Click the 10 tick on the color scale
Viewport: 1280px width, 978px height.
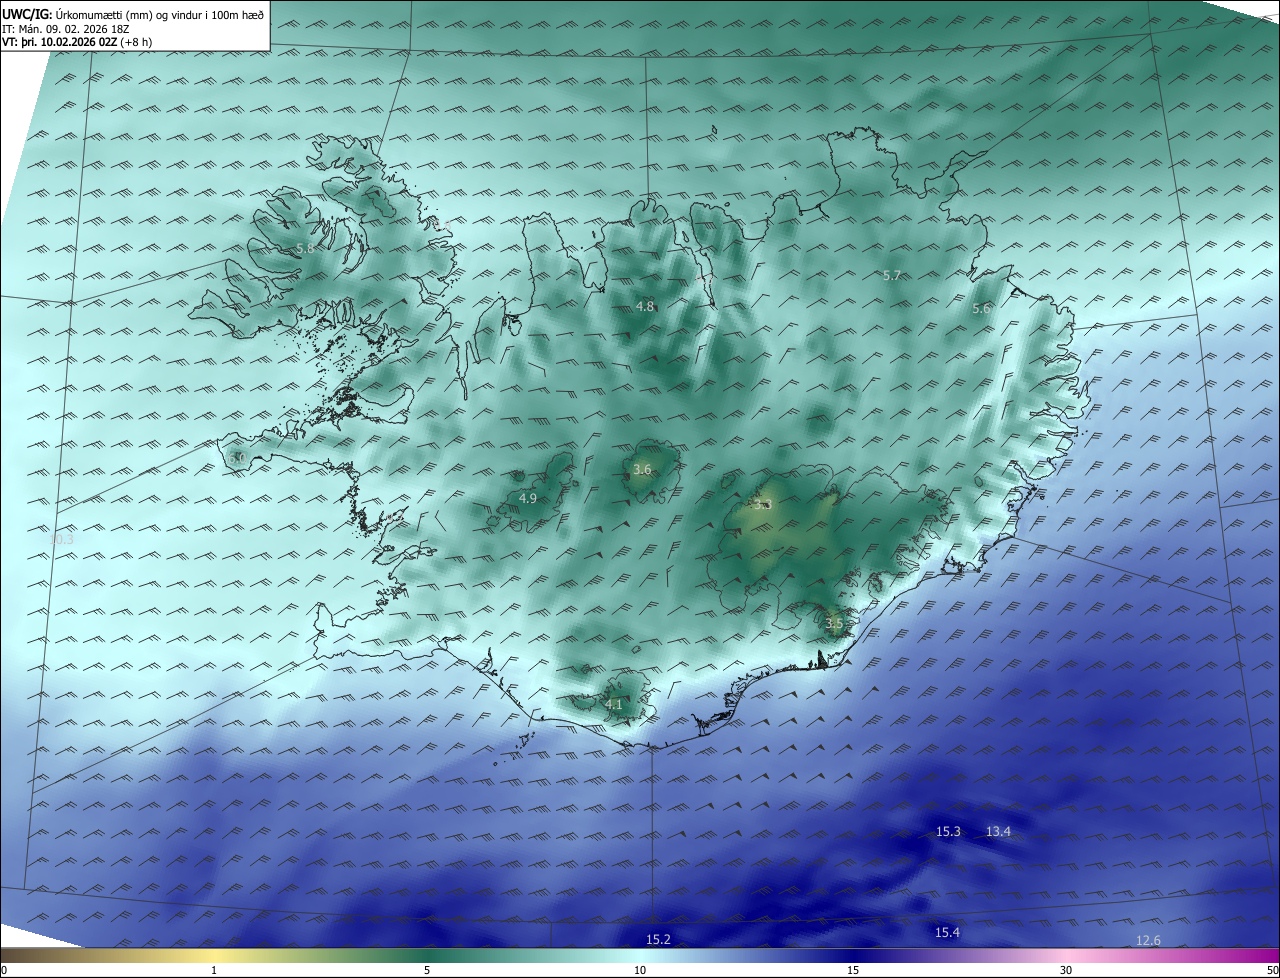[x=640, y=971]
